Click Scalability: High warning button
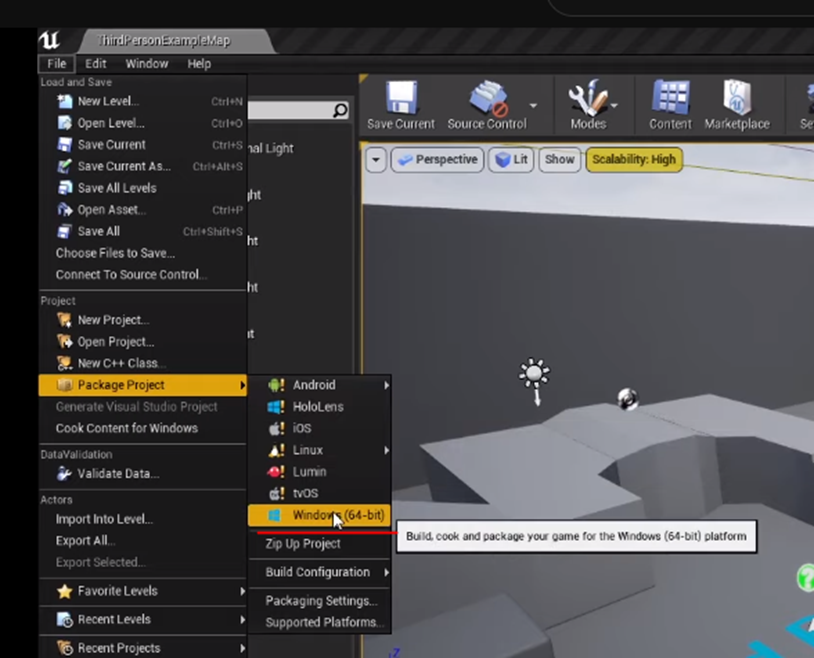Screen dimensions: 814x658 [634, 159]
